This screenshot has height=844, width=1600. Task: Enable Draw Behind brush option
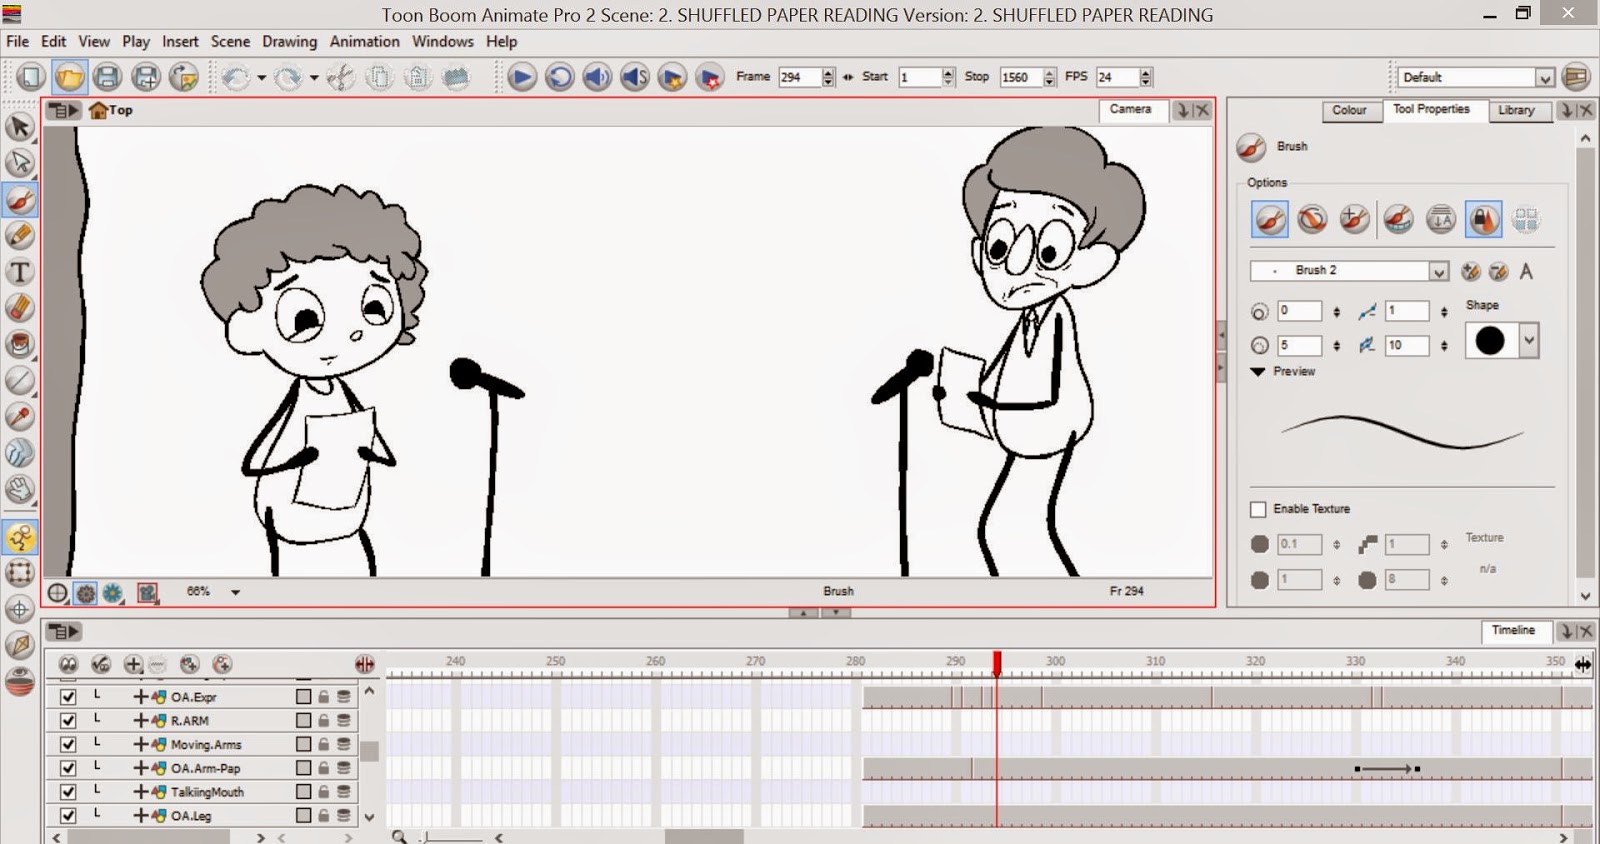1312,219
